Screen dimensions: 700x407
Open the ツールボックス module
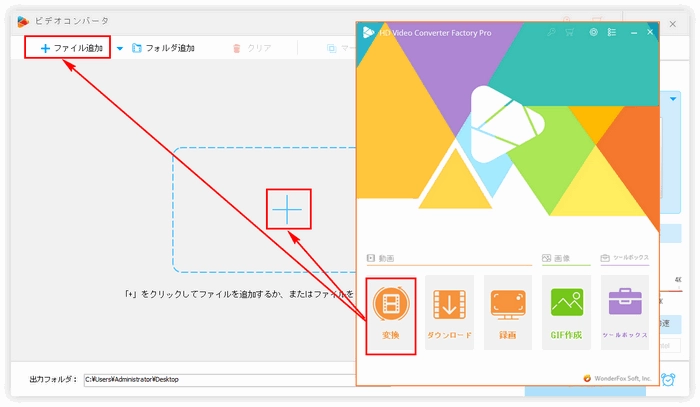coord(625,313)
